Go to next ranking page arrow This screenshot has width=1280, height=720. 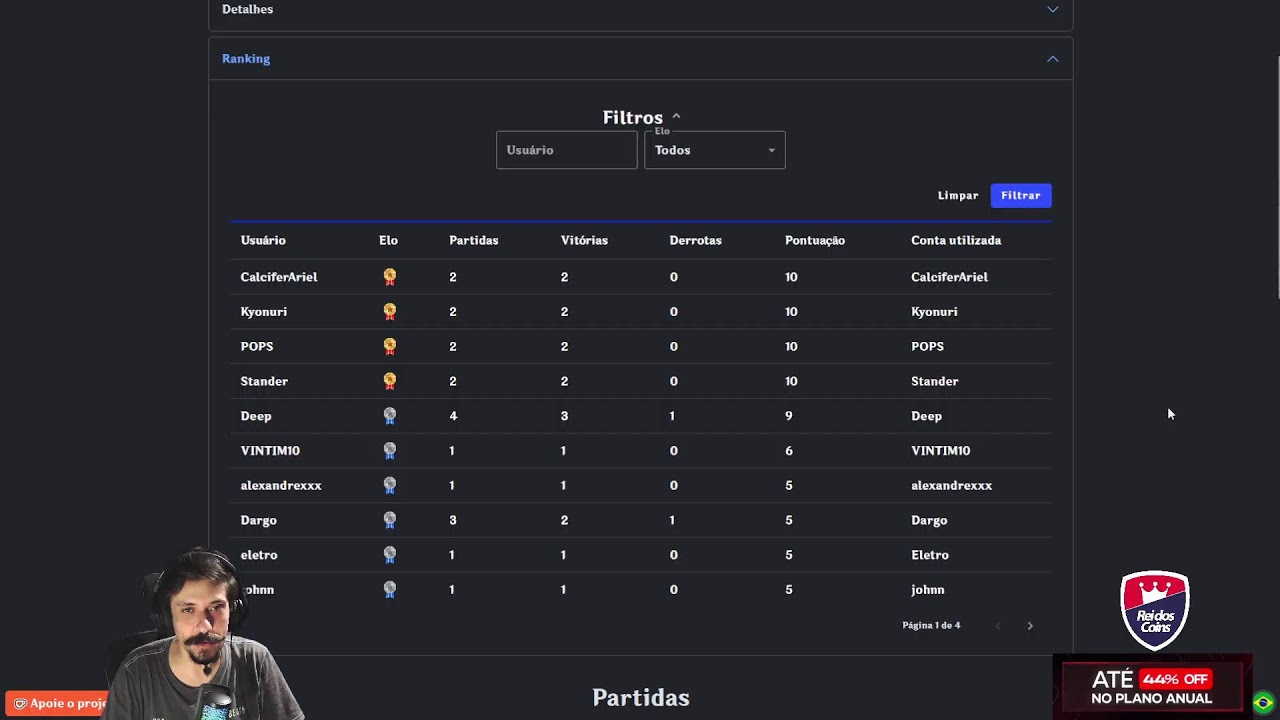[x=1030, y=626]
